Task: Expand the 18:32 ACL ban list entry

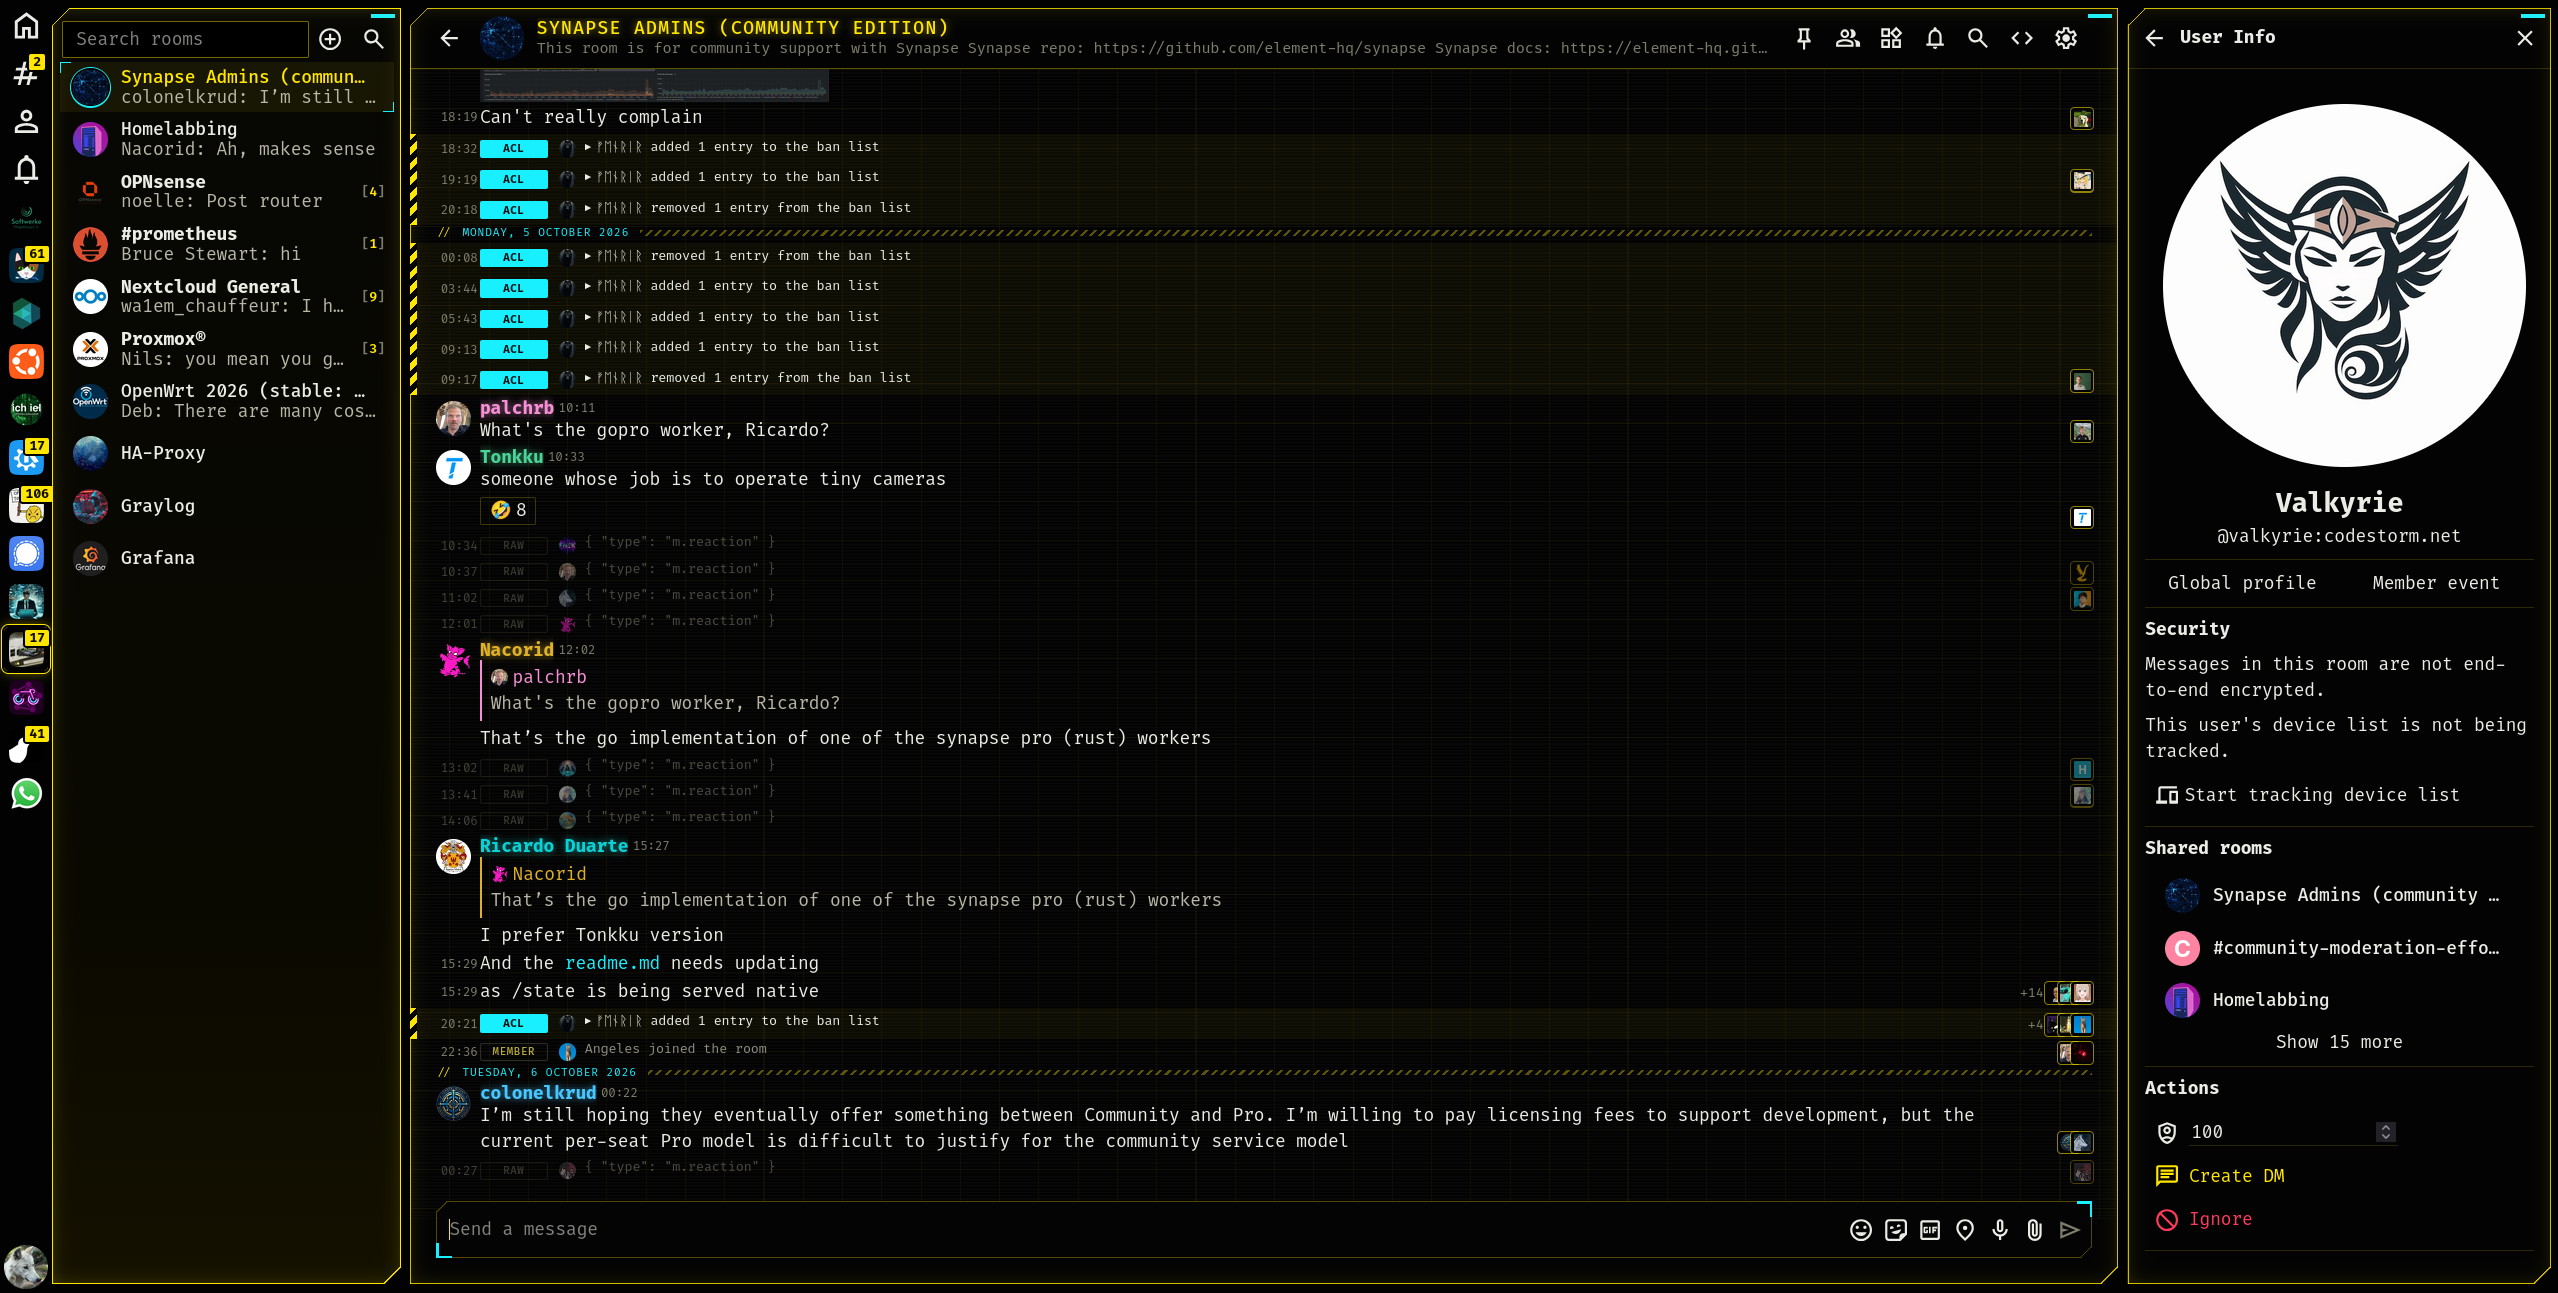Action: 588,147
